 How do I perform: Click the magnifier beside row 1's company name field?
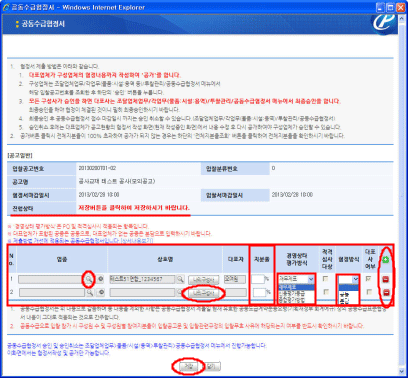(180, 279)
